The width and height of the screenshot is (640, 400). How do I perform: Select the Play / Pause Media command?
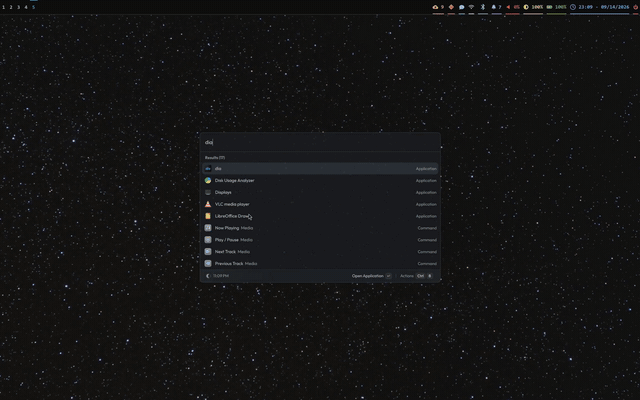pos(320,240)
